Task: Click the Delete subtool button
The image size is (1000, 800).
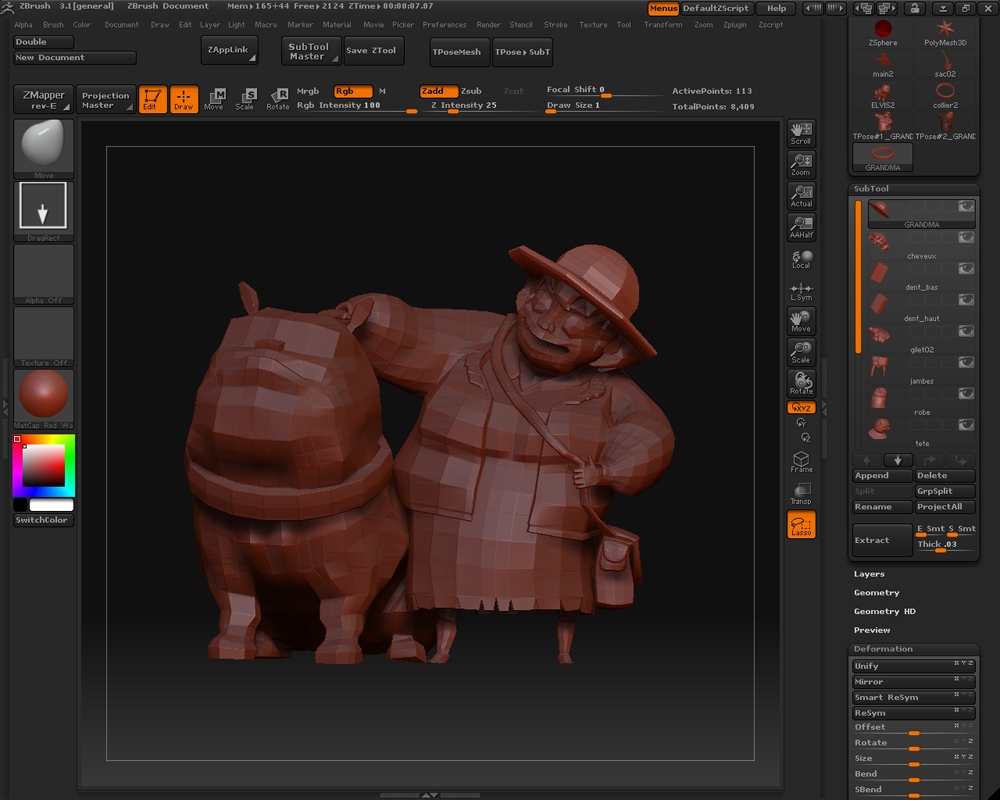Action: pos(945,476)
